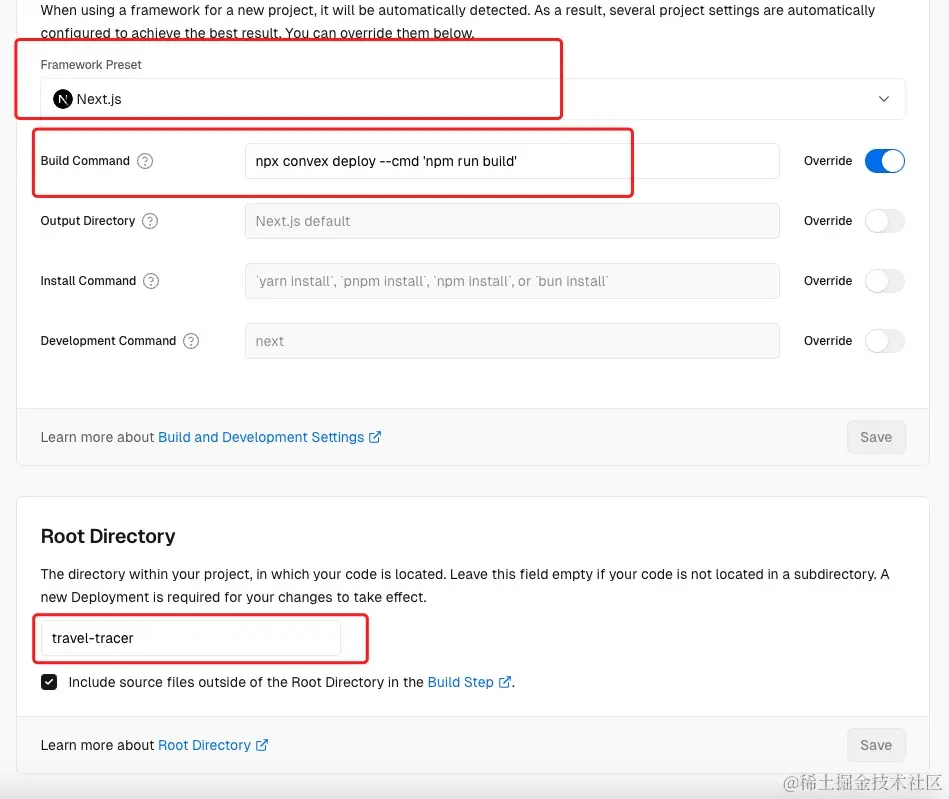Click the Root Directory heading
This screenshot has height=799, width=949.
point(108,536)
